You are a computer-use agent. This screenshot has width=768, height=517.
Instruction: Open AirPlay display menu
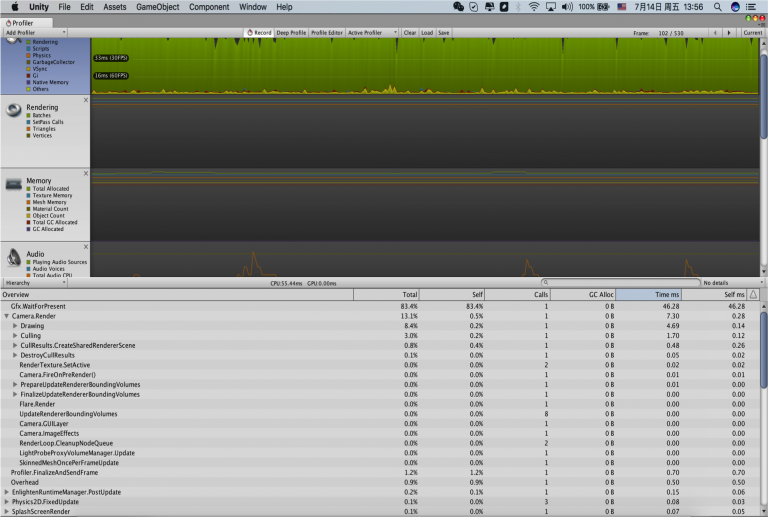pos(551,7)
